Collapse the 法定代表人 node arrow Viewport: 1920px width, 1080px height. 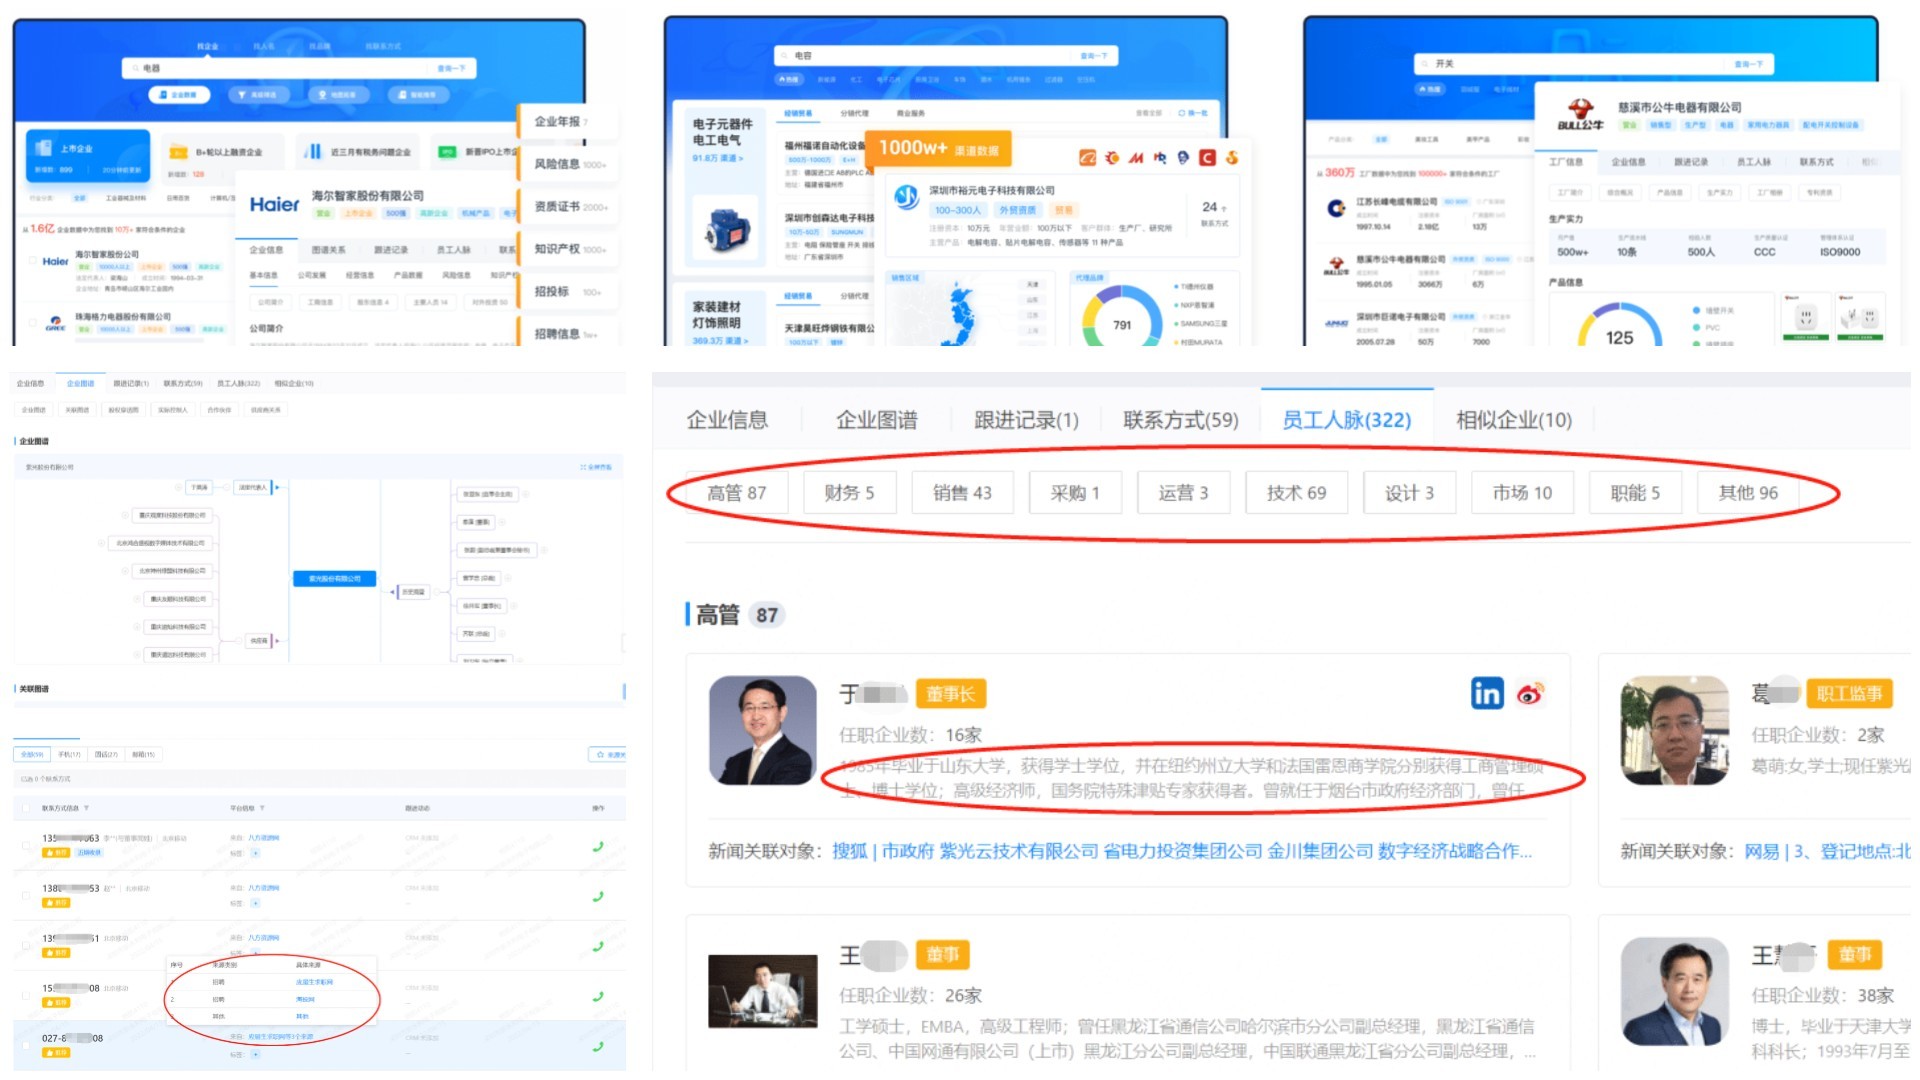click(275, 487)
